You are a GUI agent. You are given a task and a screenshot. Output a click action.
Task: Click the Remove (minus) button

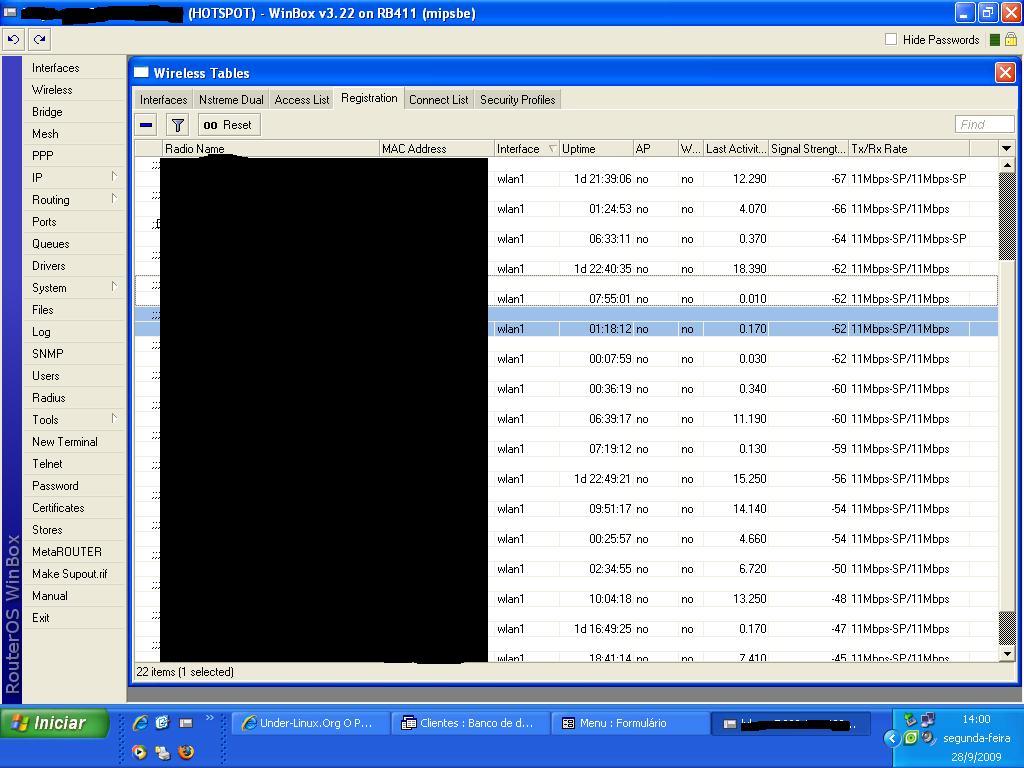[x=146, y=125]
